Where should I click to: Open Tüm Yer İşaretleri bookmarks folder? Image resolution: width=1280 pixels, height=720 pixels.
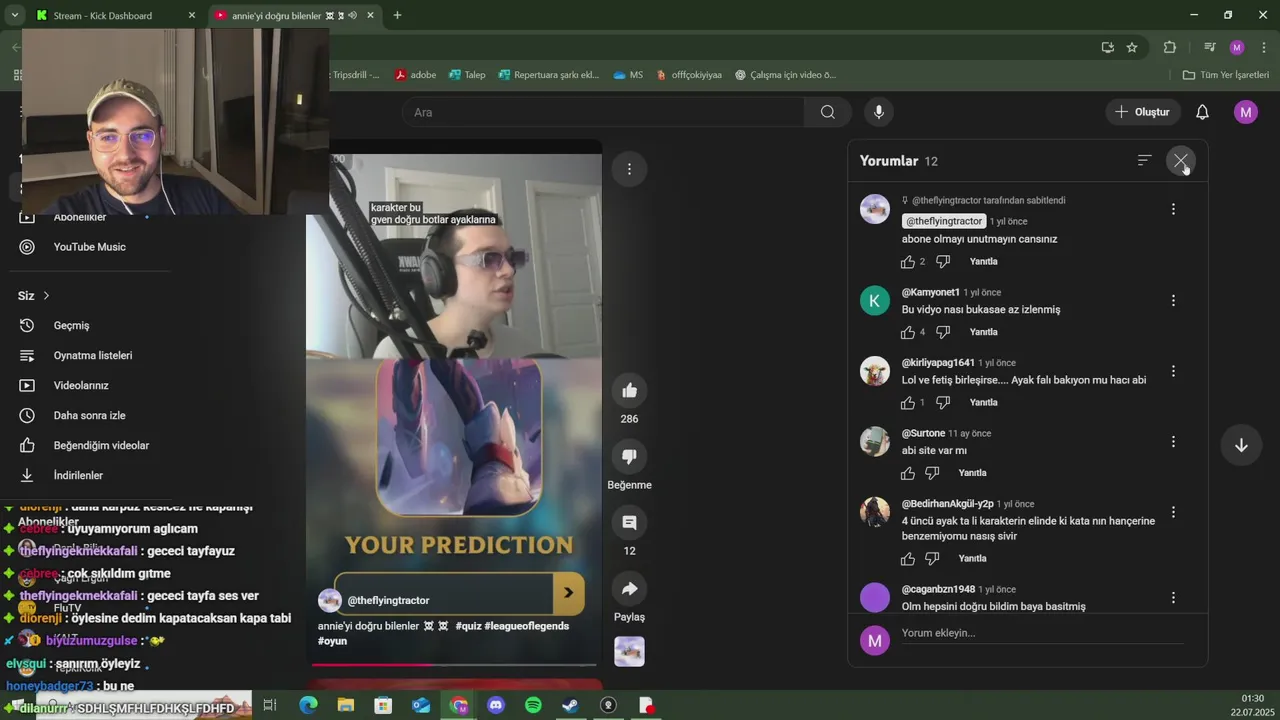pyautogui.click(x=1225, y=75)
